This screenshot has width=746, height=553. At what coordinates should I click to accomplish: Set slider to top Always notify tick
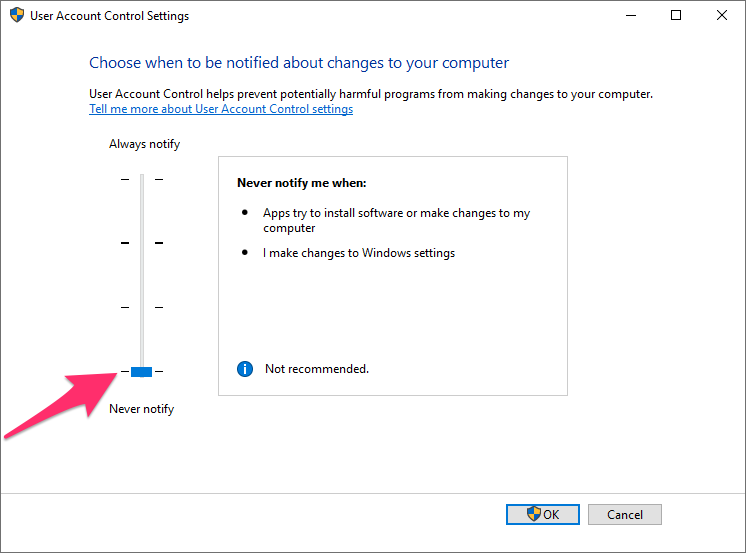142,179
